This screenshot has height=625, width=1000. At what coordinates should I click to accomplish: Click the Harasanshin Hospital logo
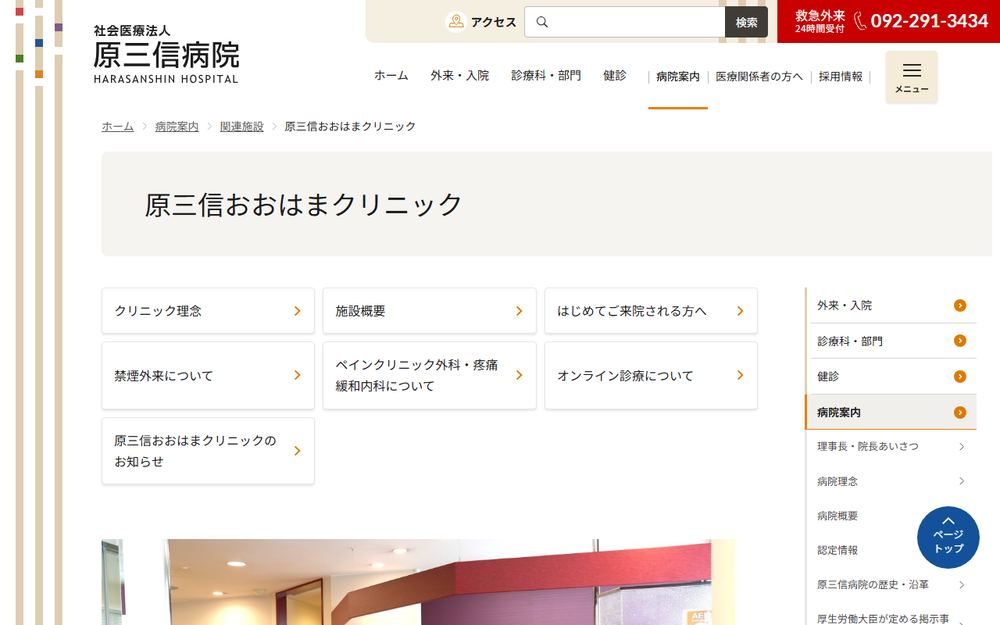click(x=166, y=55)
